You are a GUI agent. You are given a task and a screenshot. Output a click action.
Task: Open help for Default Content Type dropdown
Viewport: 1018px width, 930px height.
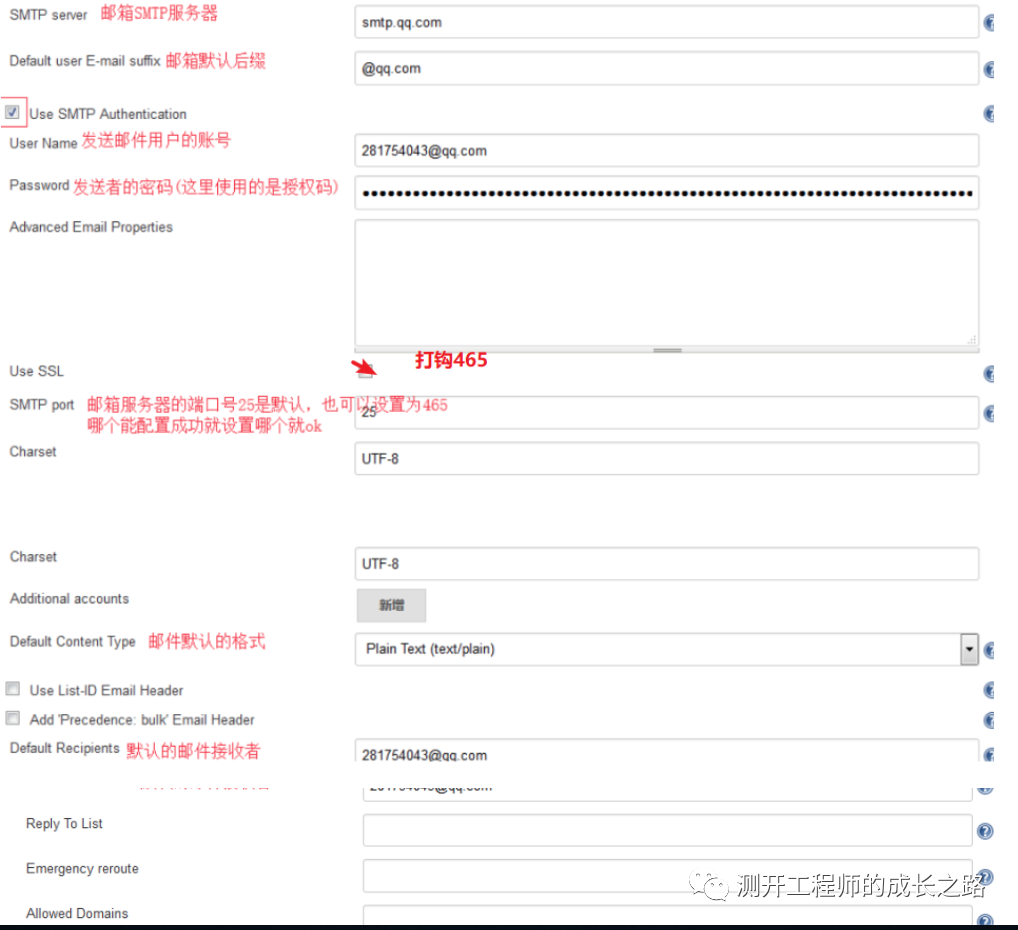[x=989, y=650]
